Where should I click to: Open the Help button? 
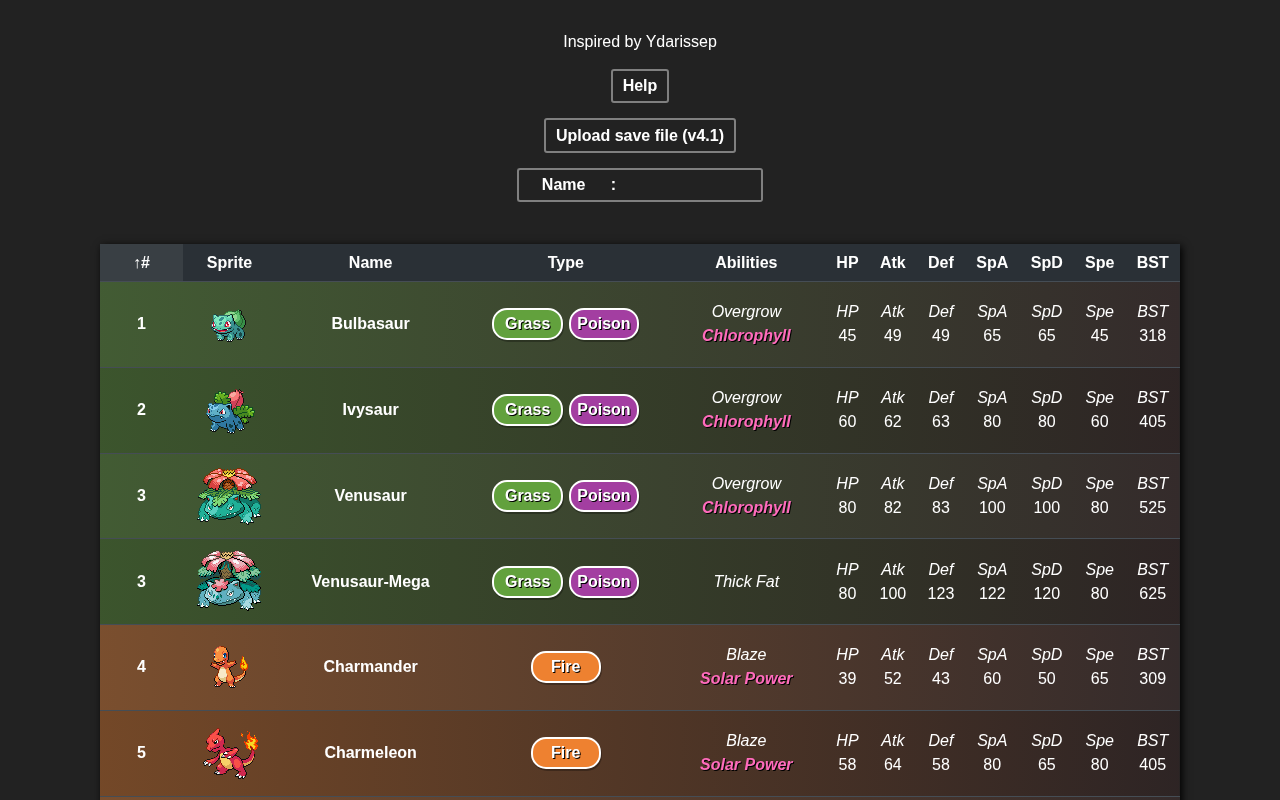point(640,86)
